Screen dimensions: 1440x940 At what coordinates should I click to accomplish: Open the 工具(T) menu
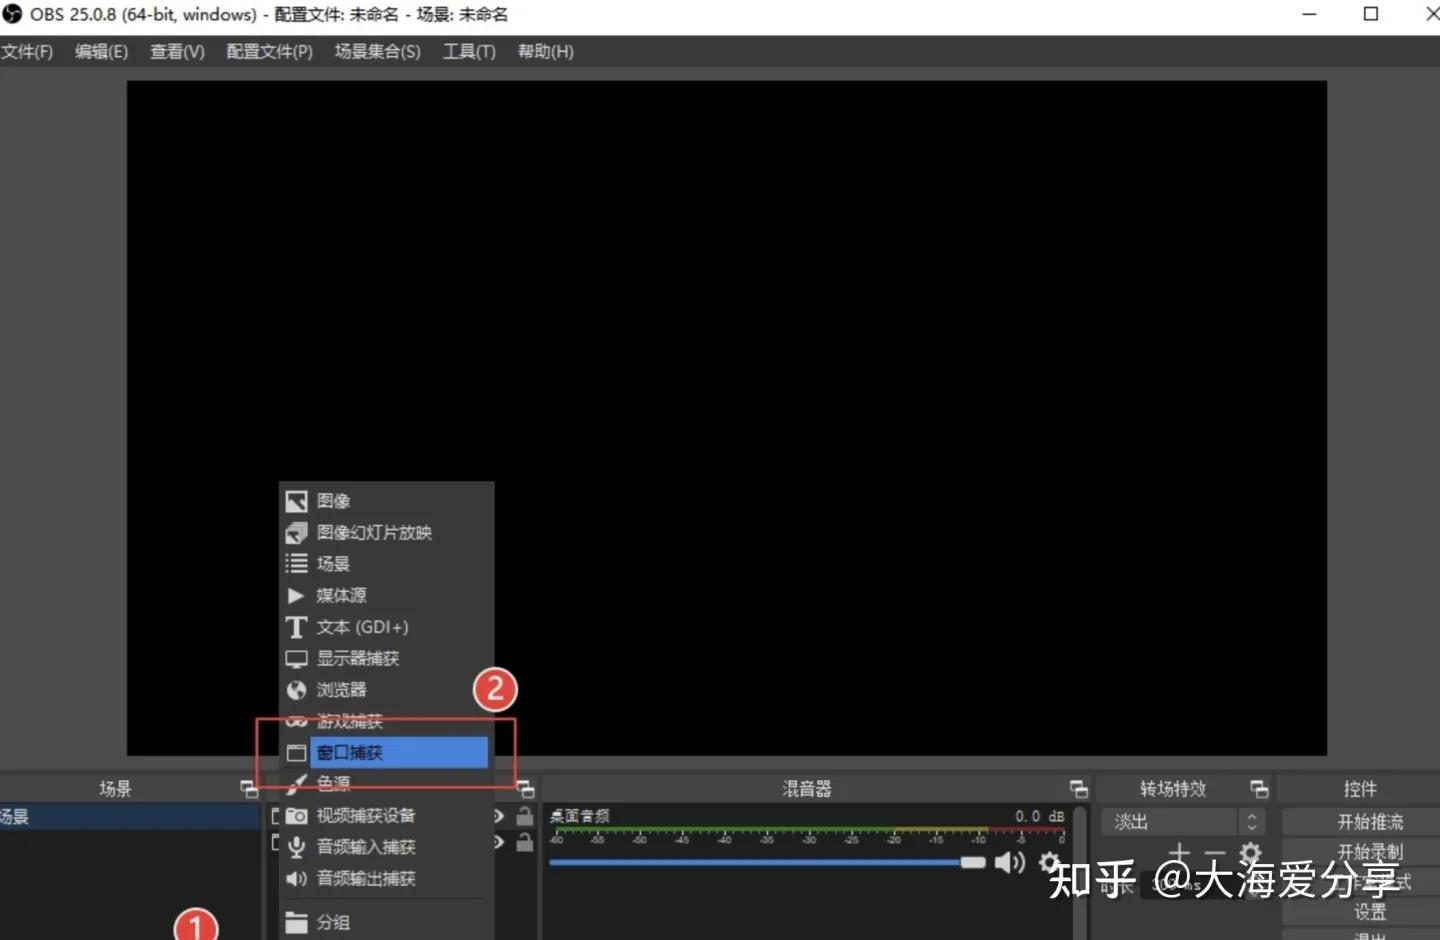coord(468,51)
